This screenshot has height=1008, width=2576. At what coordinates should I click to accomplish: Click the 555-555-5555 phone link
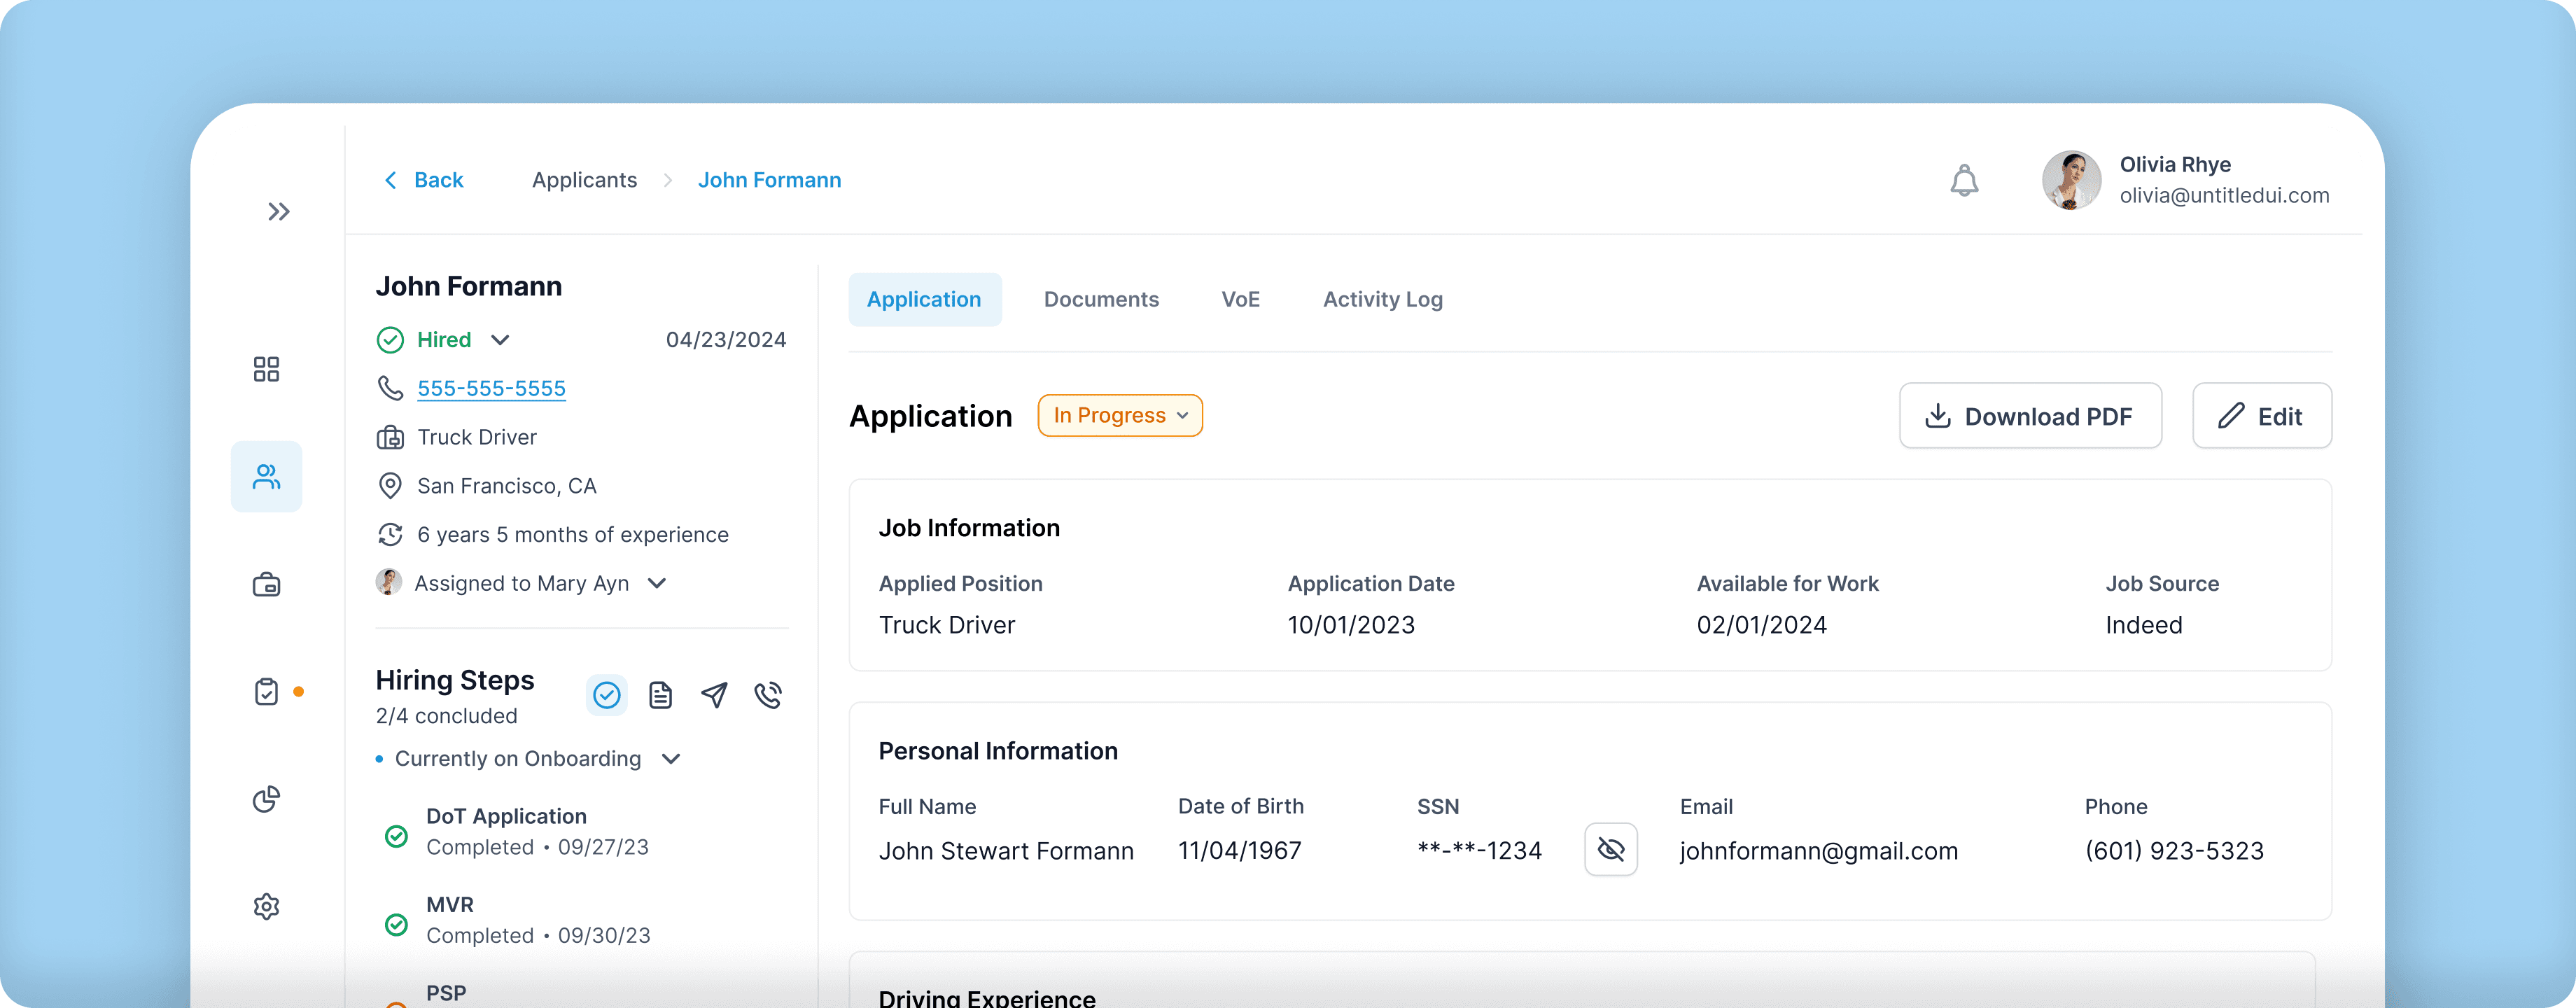click(x=491, y=388)
